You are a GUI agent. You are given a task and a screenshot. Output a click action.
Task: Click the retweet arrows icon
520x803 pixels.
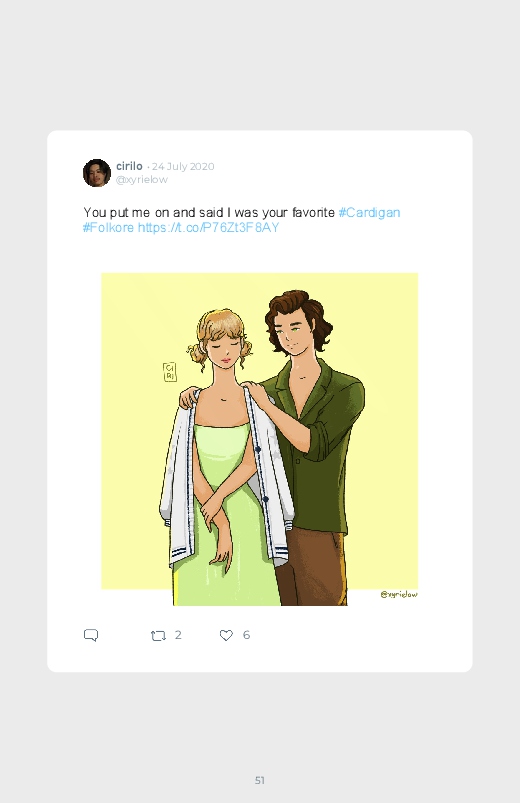coord(158,636)
